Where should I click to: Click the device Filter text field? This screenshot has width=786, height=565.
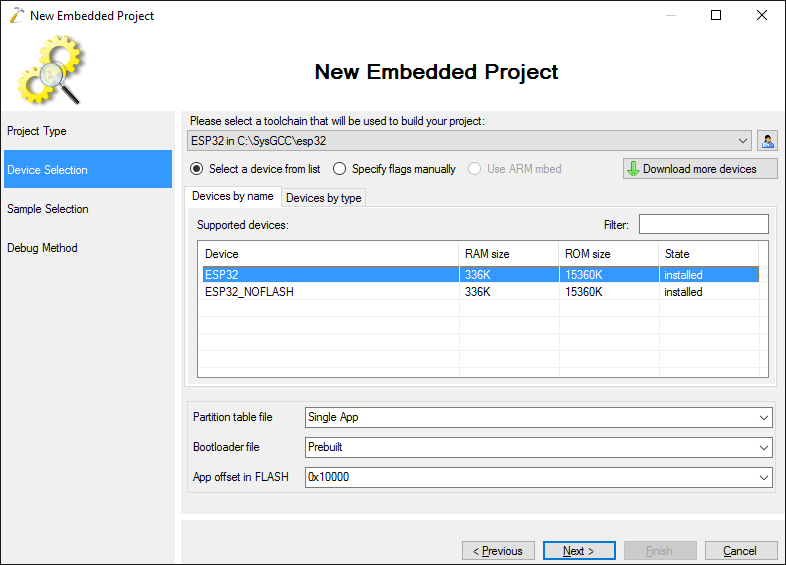pyautogui.click(x=703, y=225)
